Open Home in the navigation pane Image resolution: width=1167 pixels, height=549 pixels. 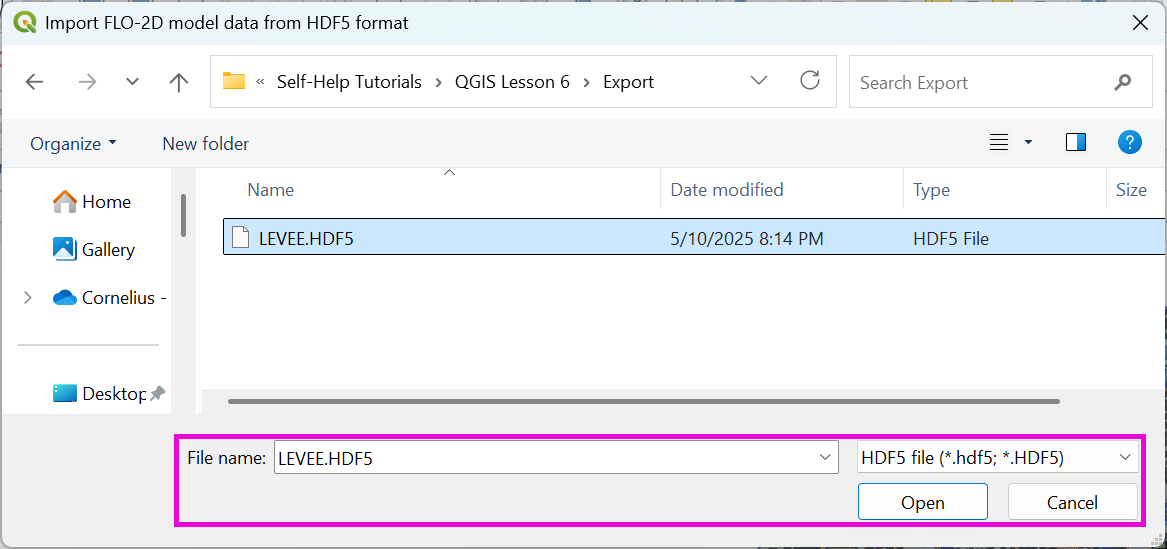106,202
